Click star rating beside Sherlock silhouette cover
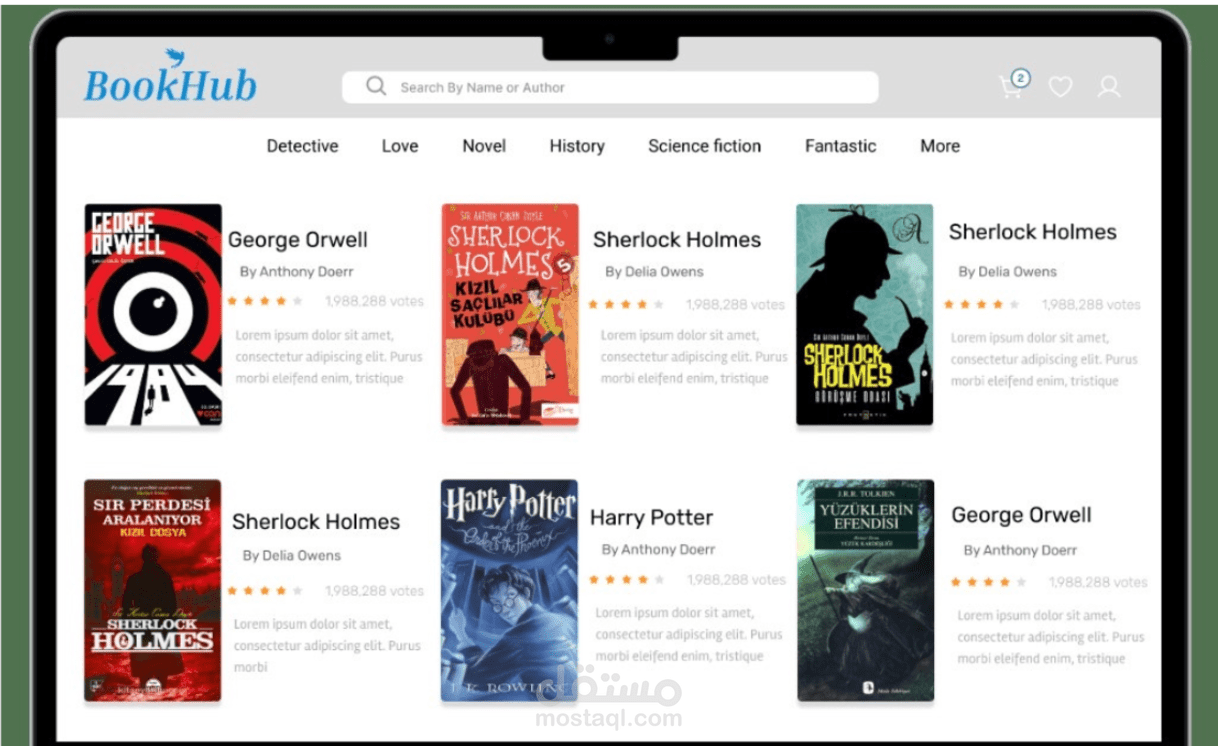This screenshot has width=1218, height=746. coord(982,305)
